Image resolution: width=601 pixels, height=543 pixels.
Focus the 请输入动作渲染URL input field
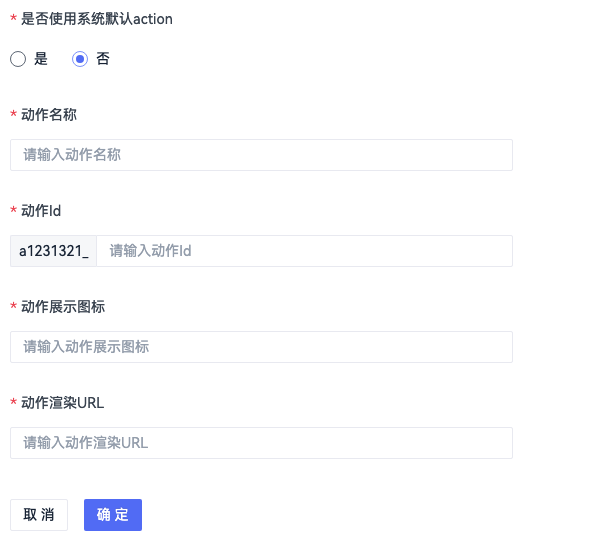(x=261, y=443)
